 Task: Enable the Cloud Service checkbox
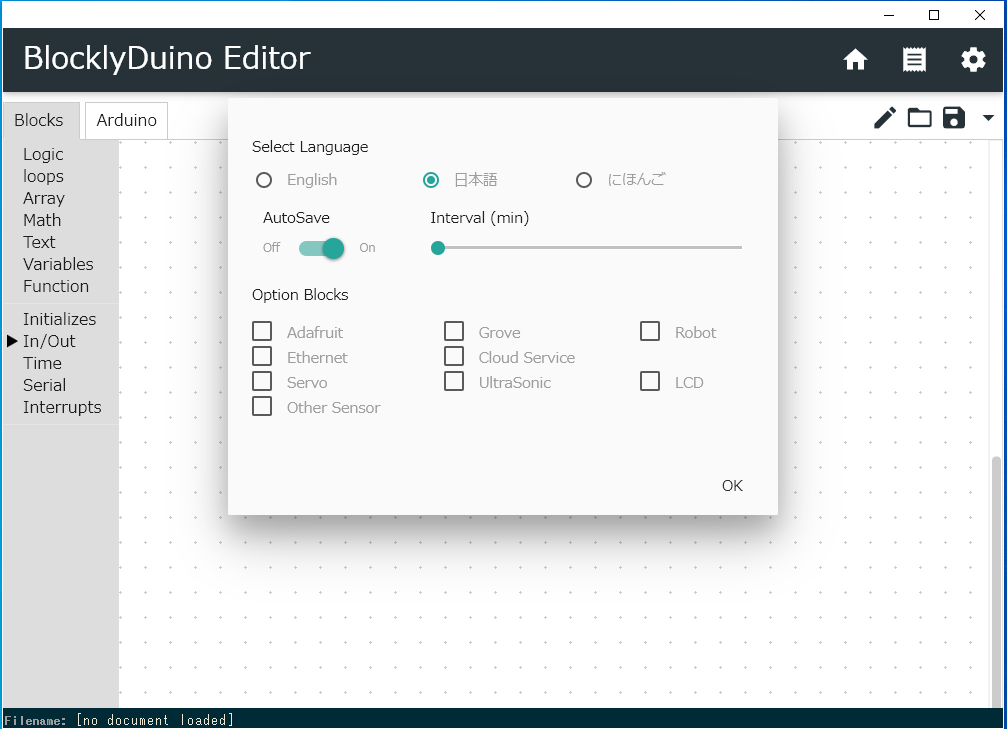click(454, 356)
